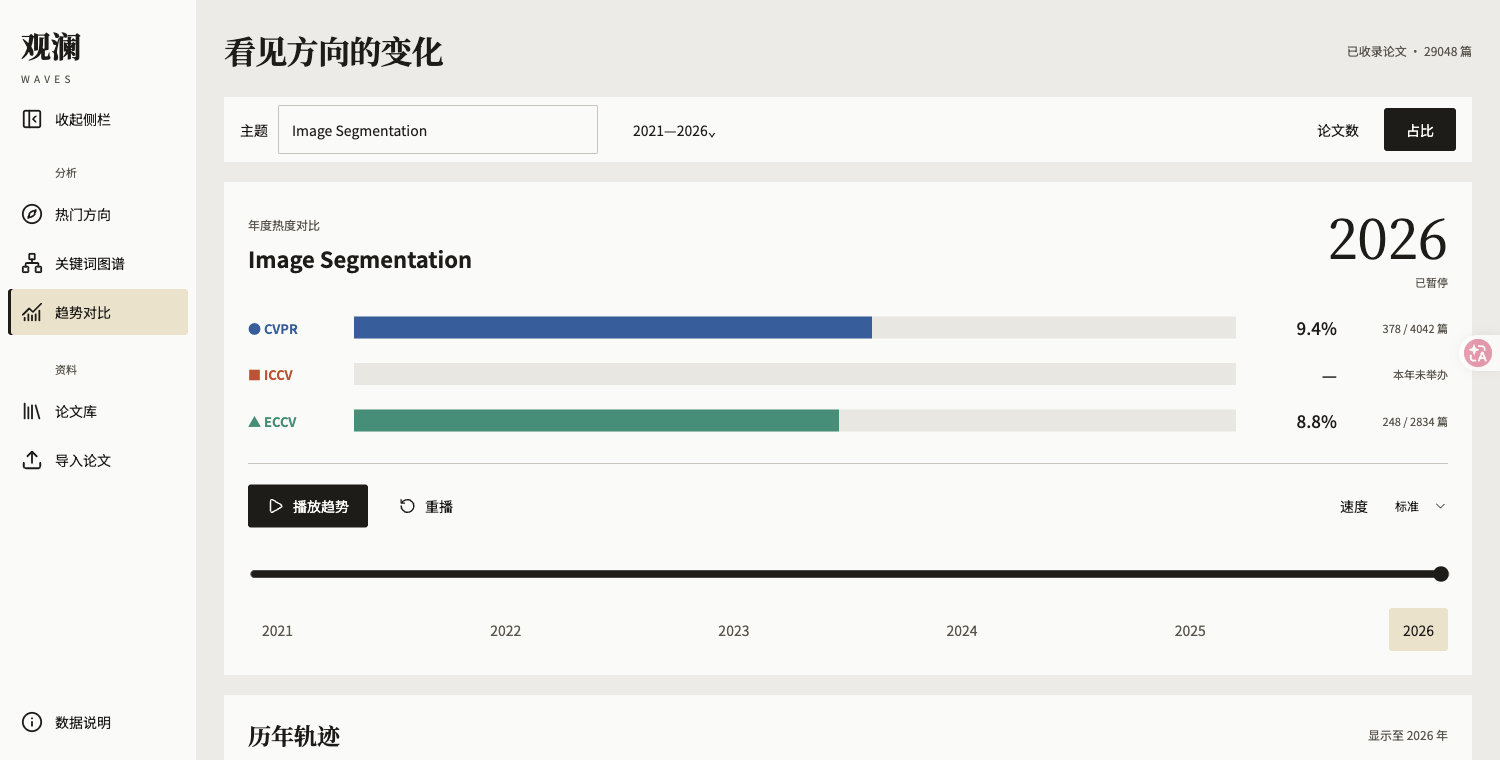Click the upload icon for 导入论文

click(x=32, y=461)
